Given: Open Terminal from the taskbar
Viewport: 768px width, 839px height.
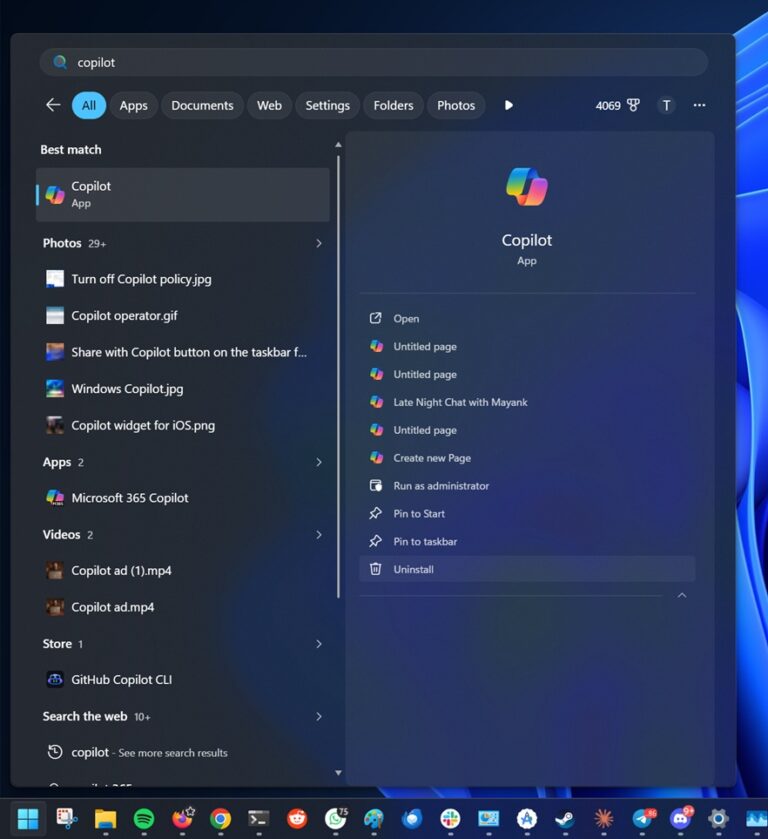Looking at the screenshot, I should click(258, 819).
